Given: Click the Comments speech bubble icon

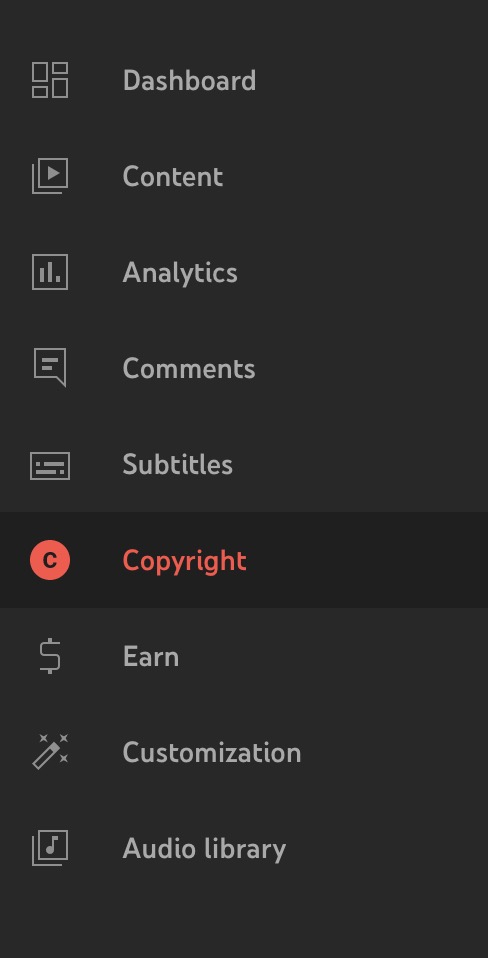Looking at the screenshot, I should pyautogui.click(x=50, y=368).
